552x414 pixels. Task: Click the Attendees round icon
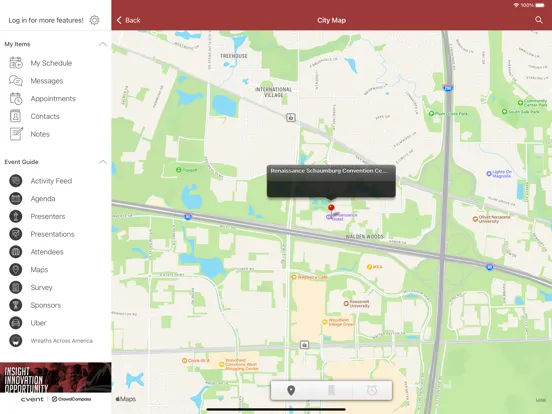click(x=15, y=252)
